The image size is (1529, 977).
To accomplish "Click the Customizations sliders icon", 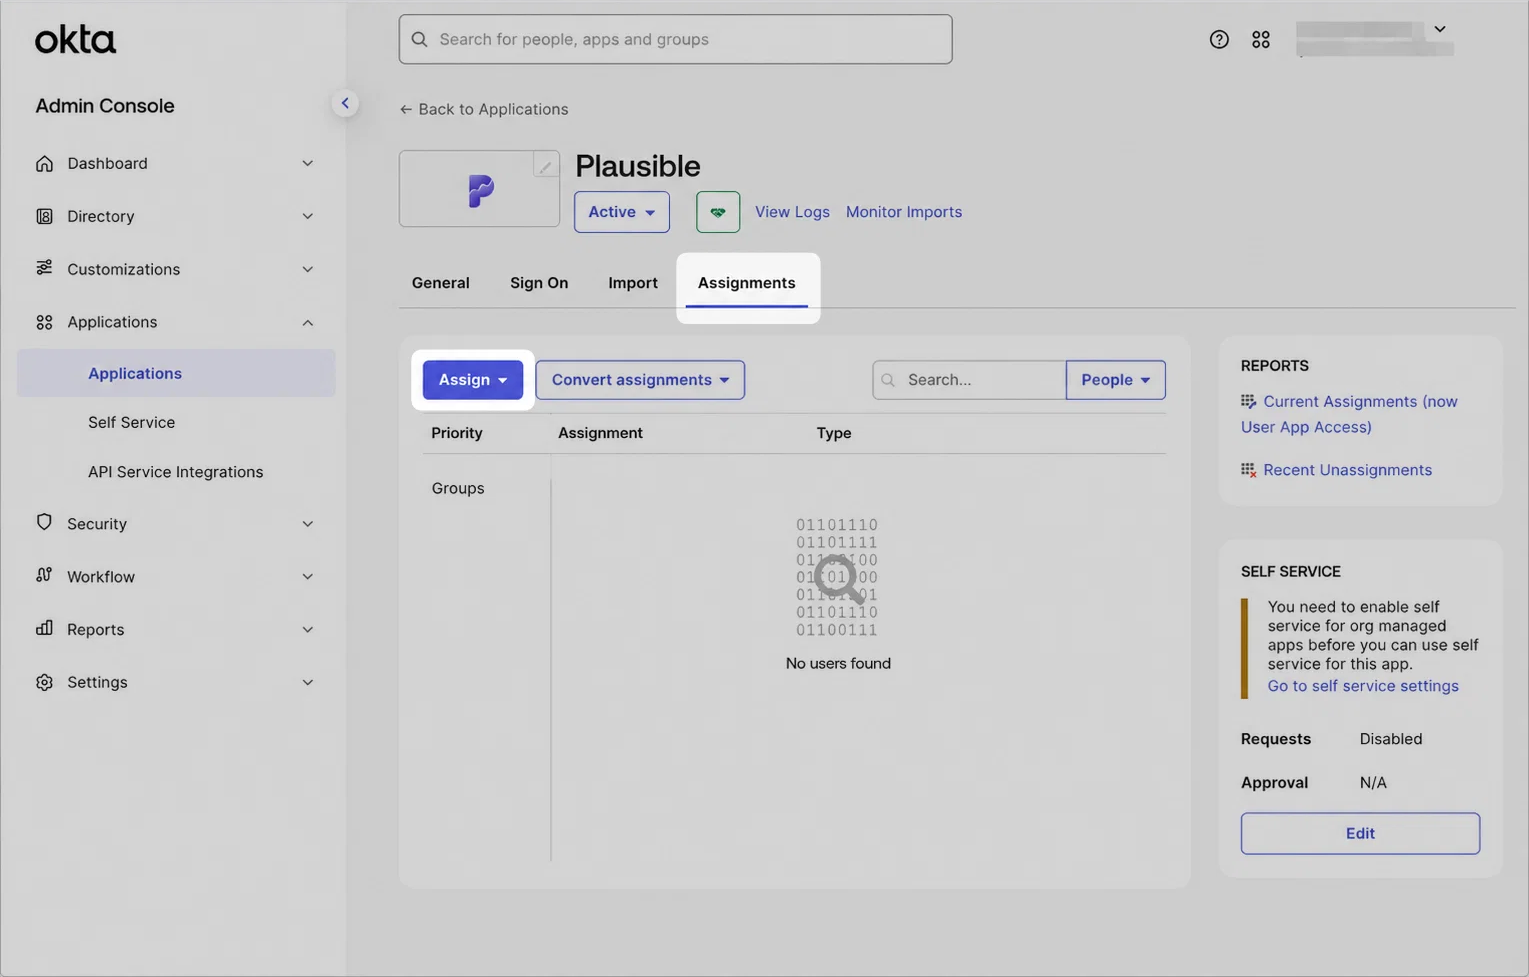I will click(x=44, y=268).
